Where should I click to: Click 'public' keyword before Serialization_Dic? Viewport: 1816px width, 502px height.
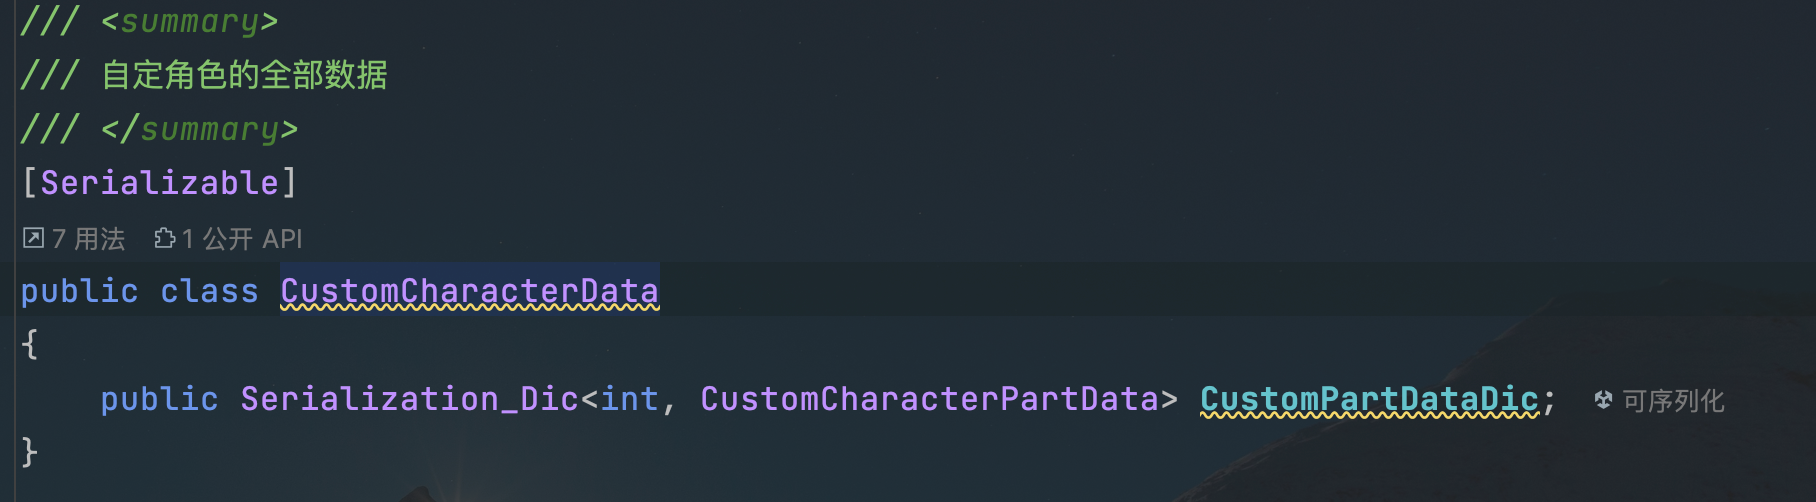click(x=159, y=398)
